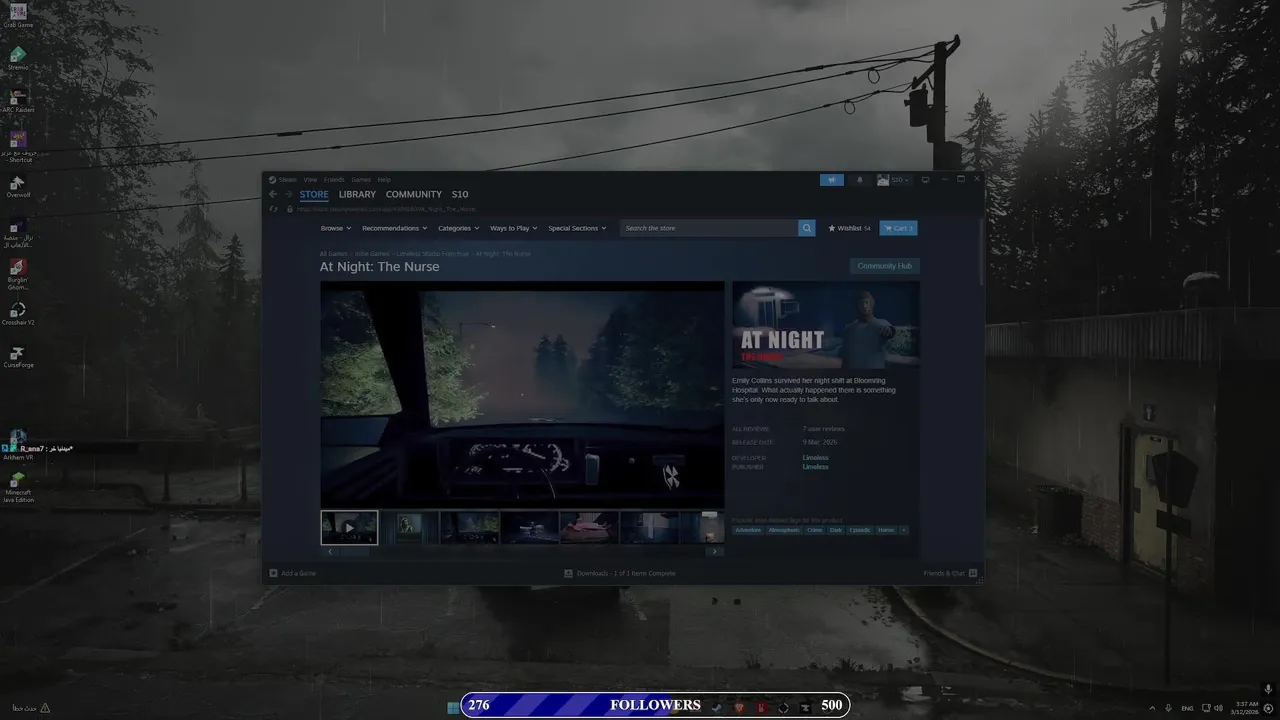Focus the Search the store field
The image size is (1280, 720).
[x=709, y=228]
